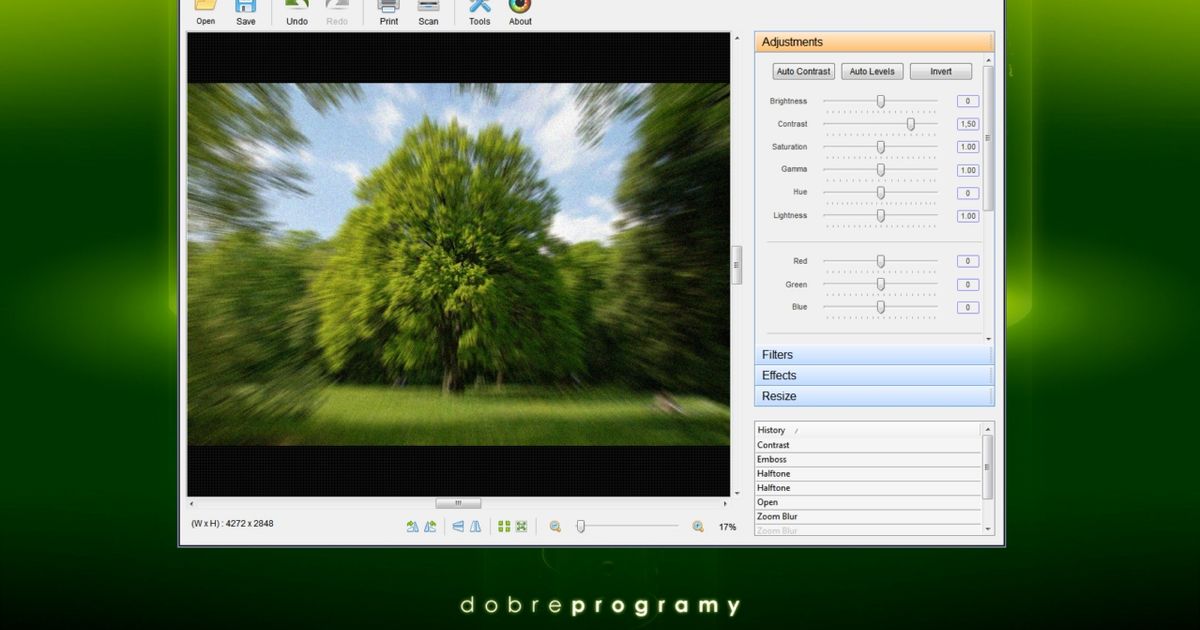Click the Blue channel slider handle
This screenshot has width=1200, height=630.
tap(881, 307)
